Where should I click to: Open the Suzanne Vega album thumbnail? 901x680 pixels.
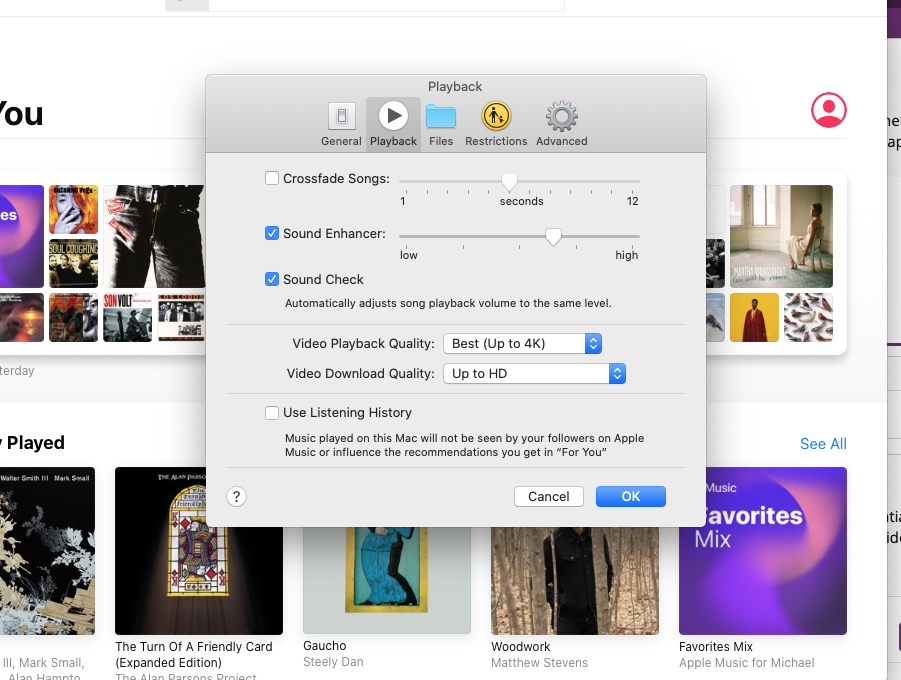pyautogui.click(x=74, y=209)
